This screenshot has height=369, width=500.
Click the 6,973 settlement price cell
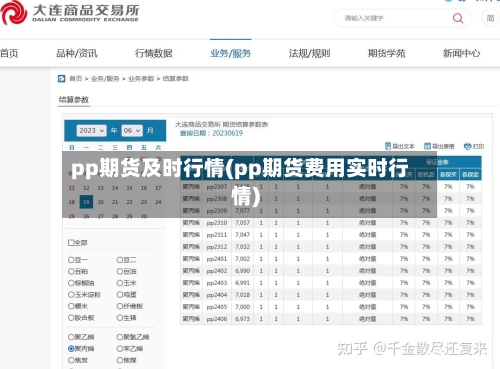pyautogui.click(x=242, y=319)
